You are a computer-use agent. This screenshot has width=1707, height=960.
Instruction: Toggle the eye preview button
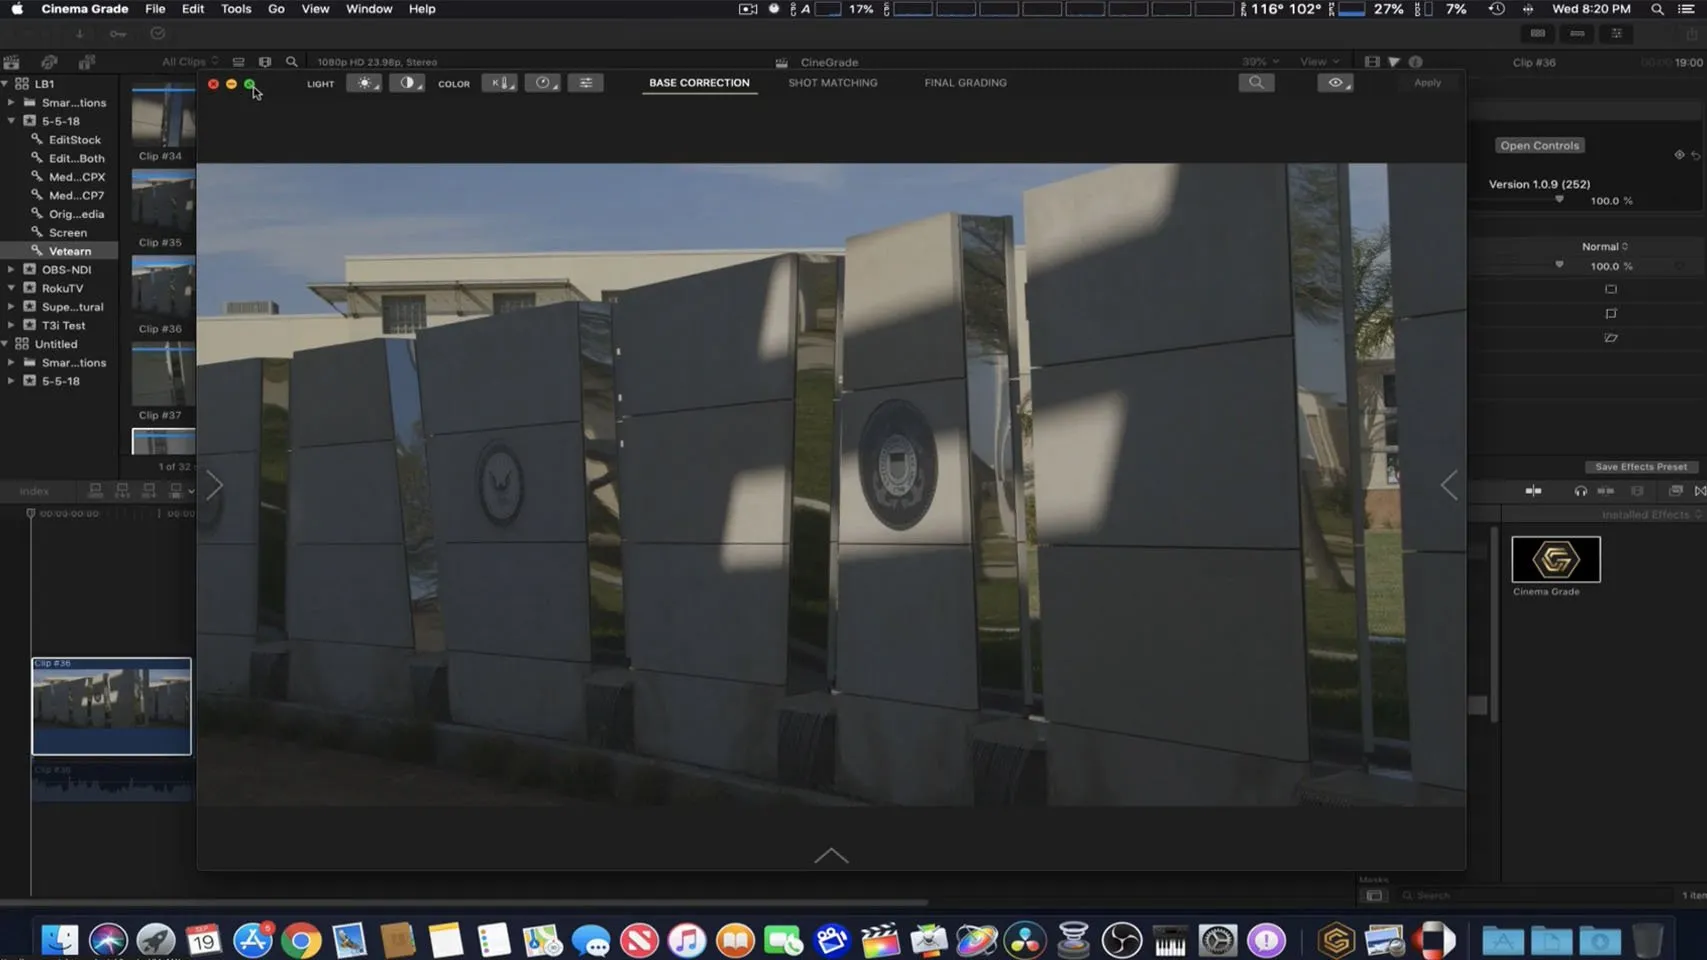click(1335, 83)
